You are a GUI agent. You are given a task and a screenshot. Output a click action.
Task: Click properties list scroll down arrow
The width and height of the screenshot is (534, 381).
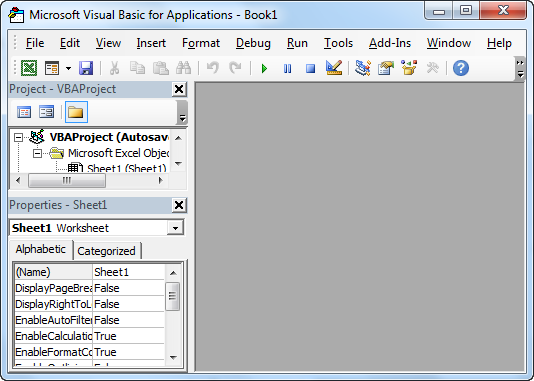coord(173,357)
